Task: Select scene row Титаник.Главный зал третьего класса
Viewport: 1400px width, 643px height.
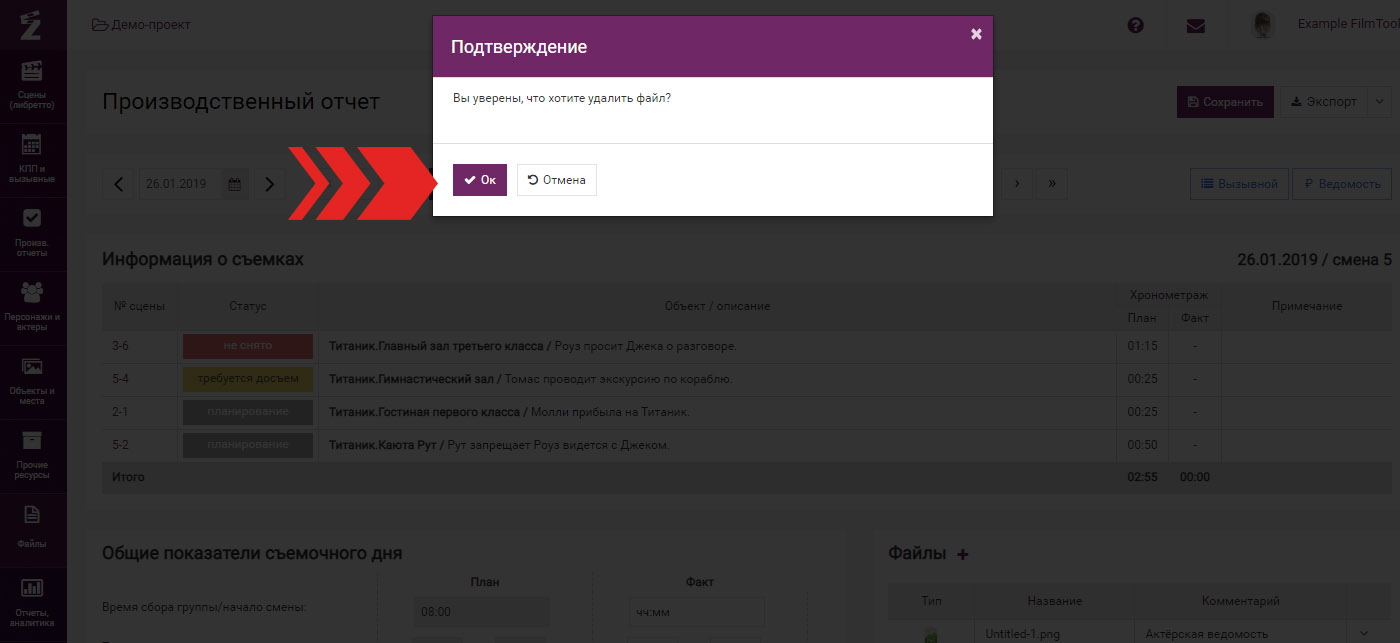Action: point(746,346)
